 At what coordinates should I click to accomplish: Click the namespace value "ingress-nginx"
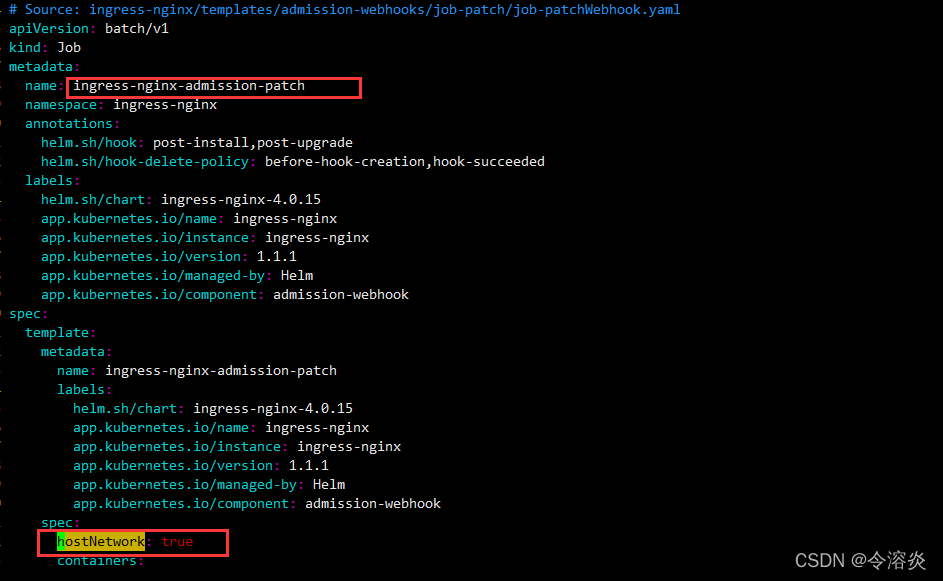165,104
